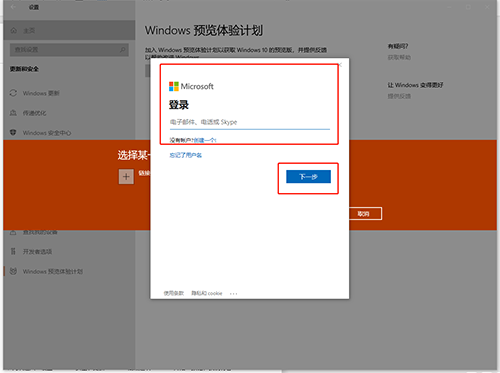Select Windows 安全中心 in sidebar
Screen dimensions: 500x373
[x=69, y=133]
